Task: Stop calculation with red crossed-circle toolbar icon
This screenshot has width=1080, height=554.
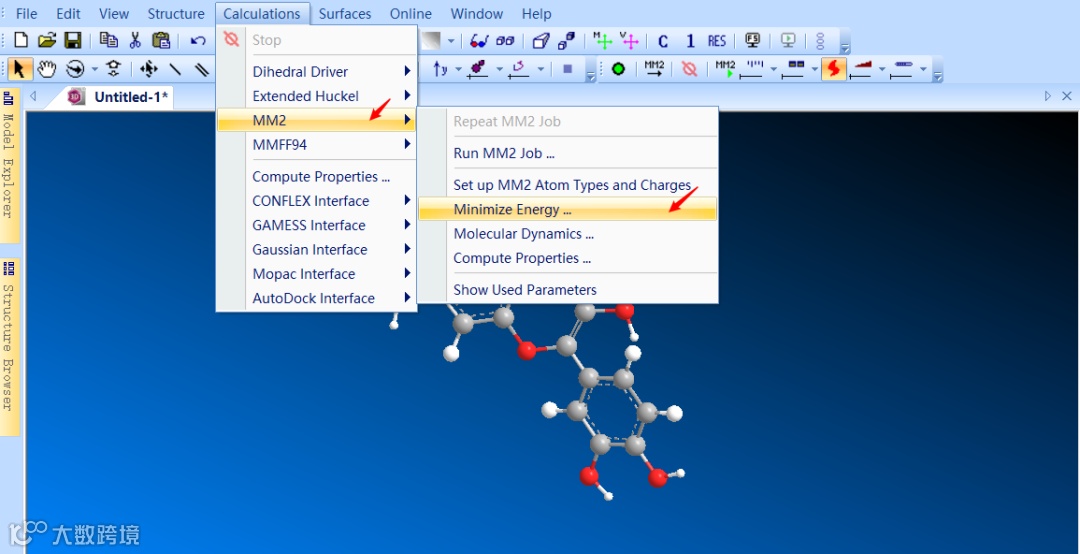Action: (x=689, y=69)
